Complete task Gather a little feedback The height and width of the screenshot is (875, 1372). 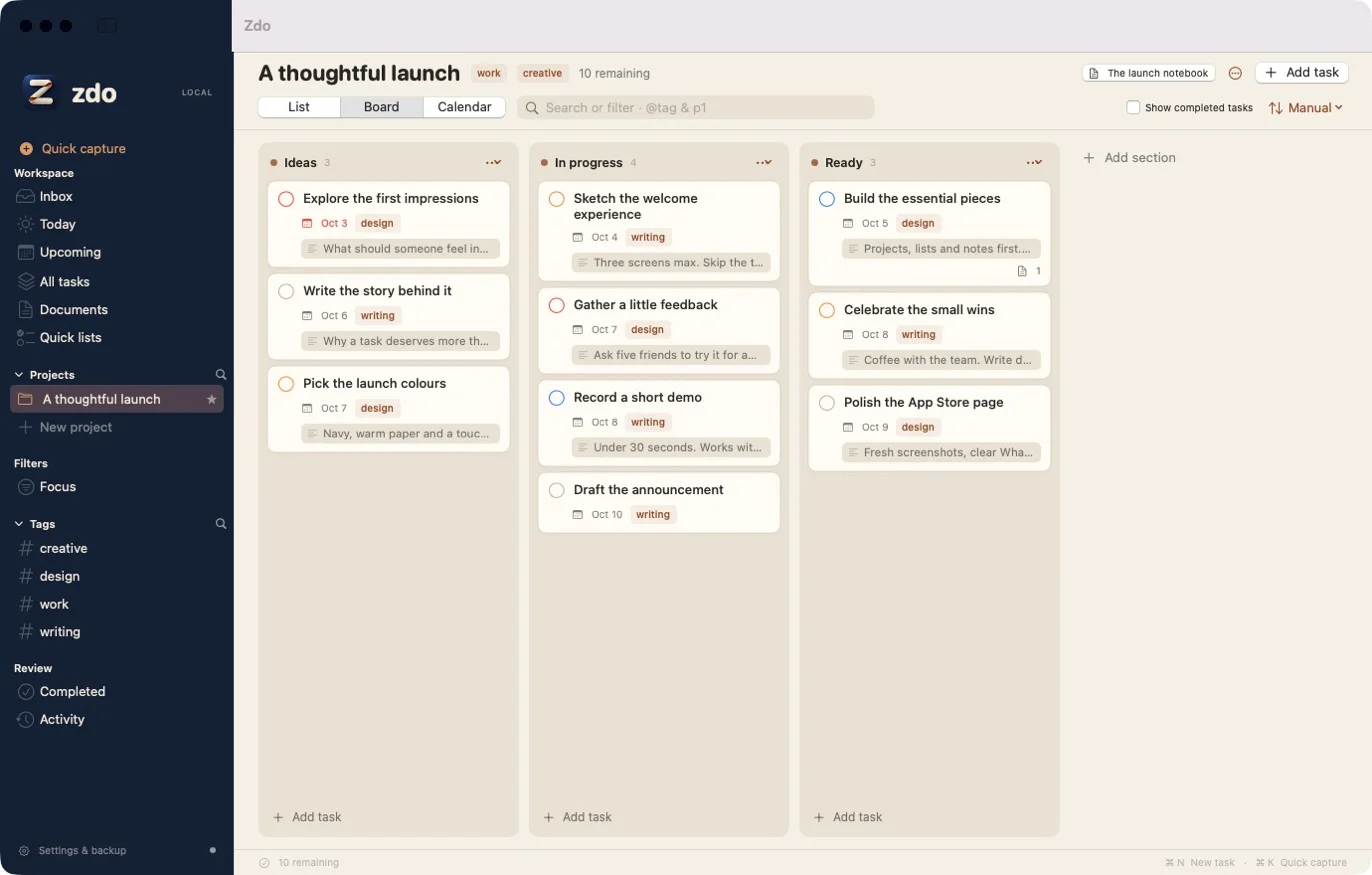(557, 305)
